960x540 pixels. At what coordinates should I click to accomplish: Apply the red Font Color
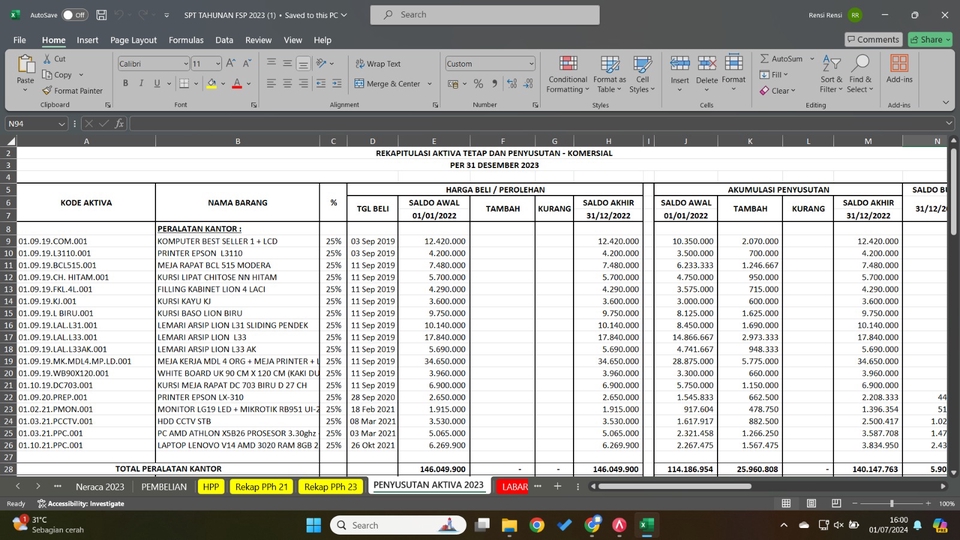pos(237,83)
